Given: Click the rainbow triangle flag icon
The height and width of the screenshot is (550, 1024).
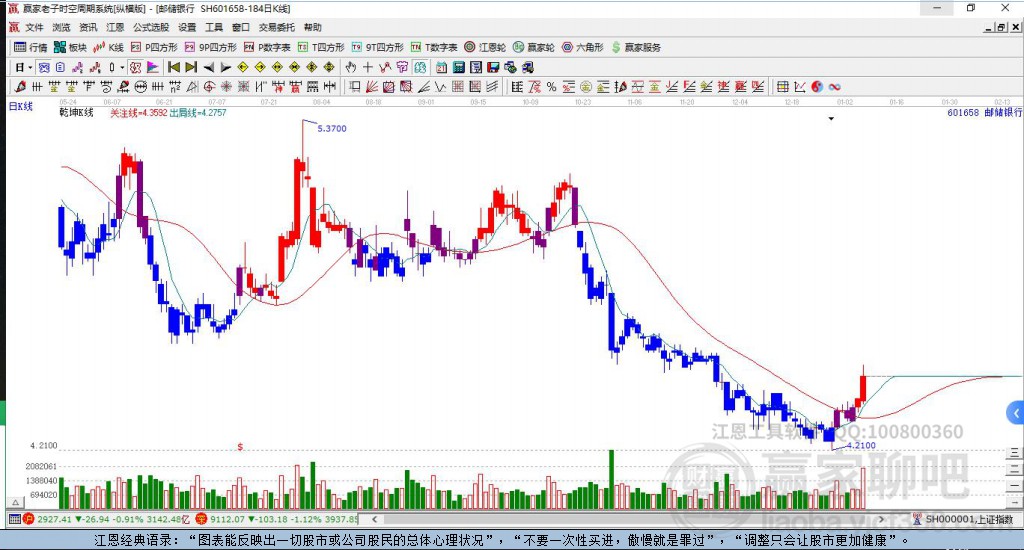Looking at the screenshot, I should click(x=153, y=67).
